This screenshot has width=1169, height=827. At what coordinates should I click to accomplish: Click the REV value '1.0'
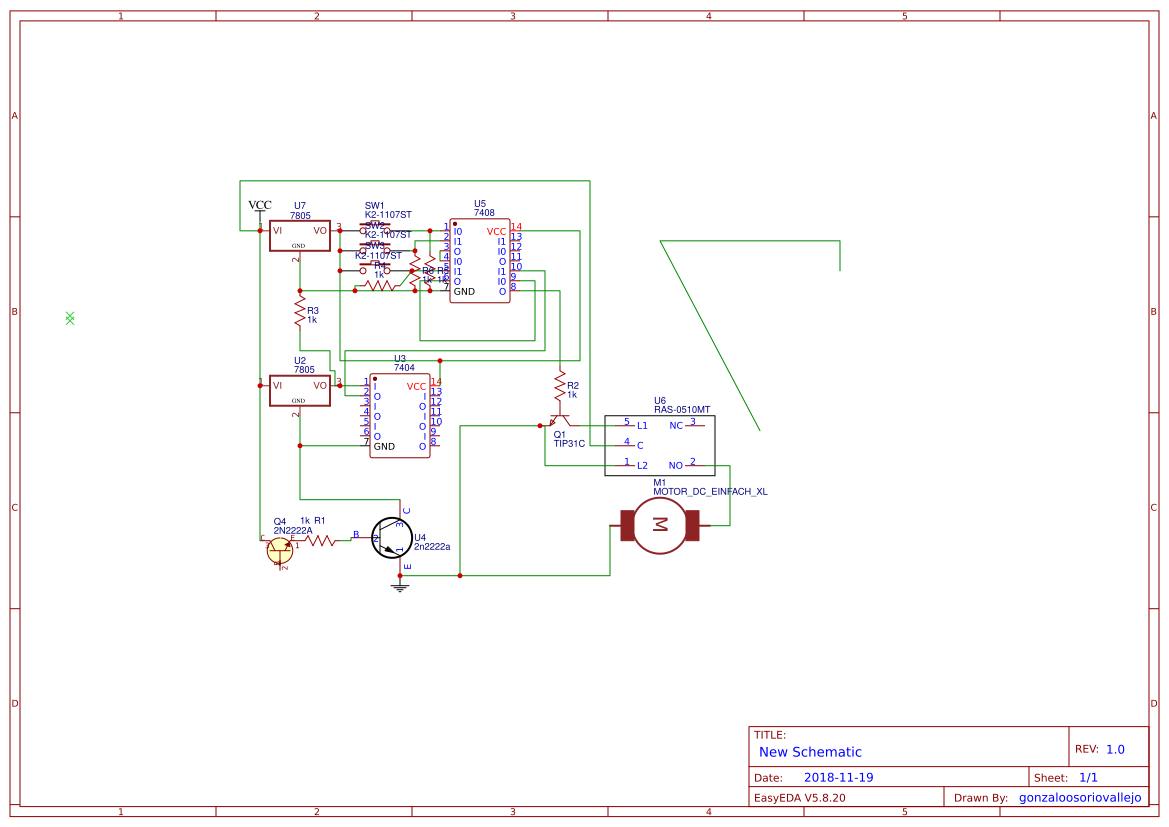pos(1115,749)
